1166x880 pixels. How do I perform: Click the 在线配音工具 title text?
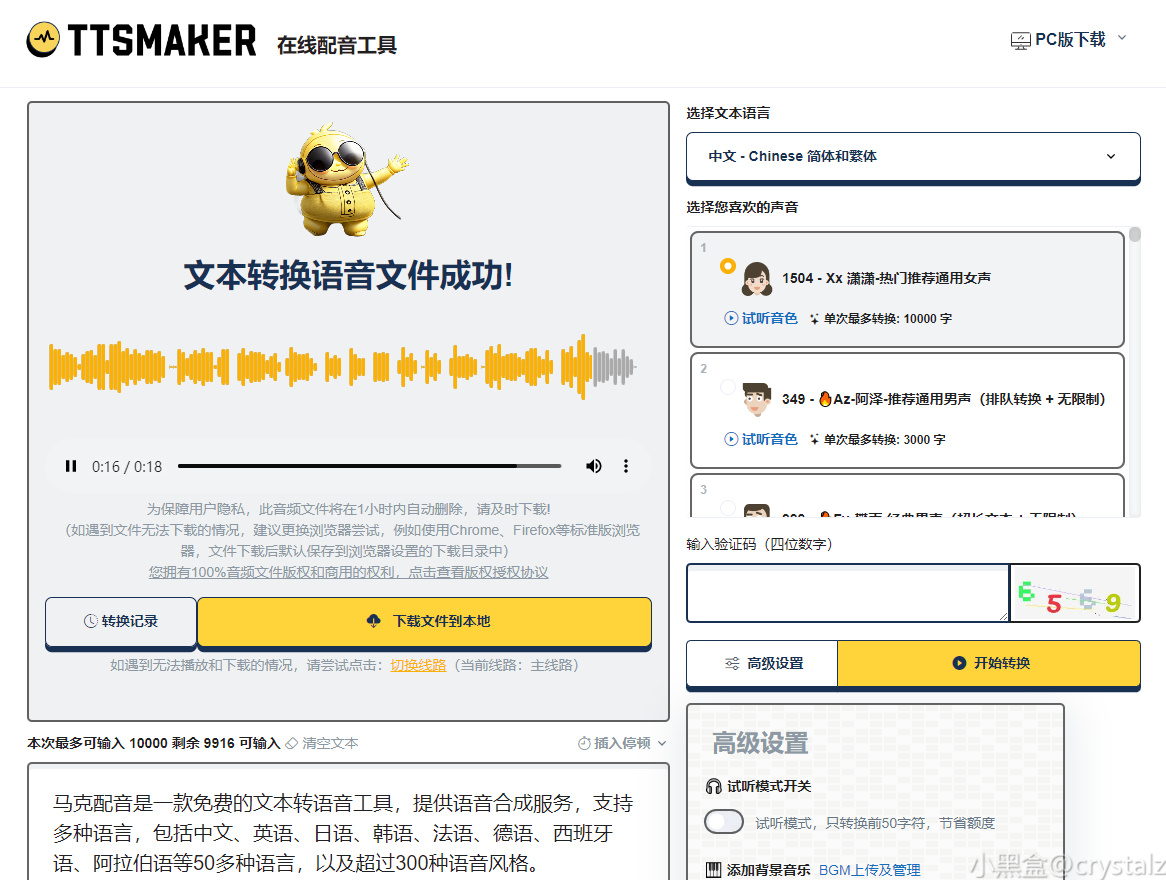click(337, 45)
